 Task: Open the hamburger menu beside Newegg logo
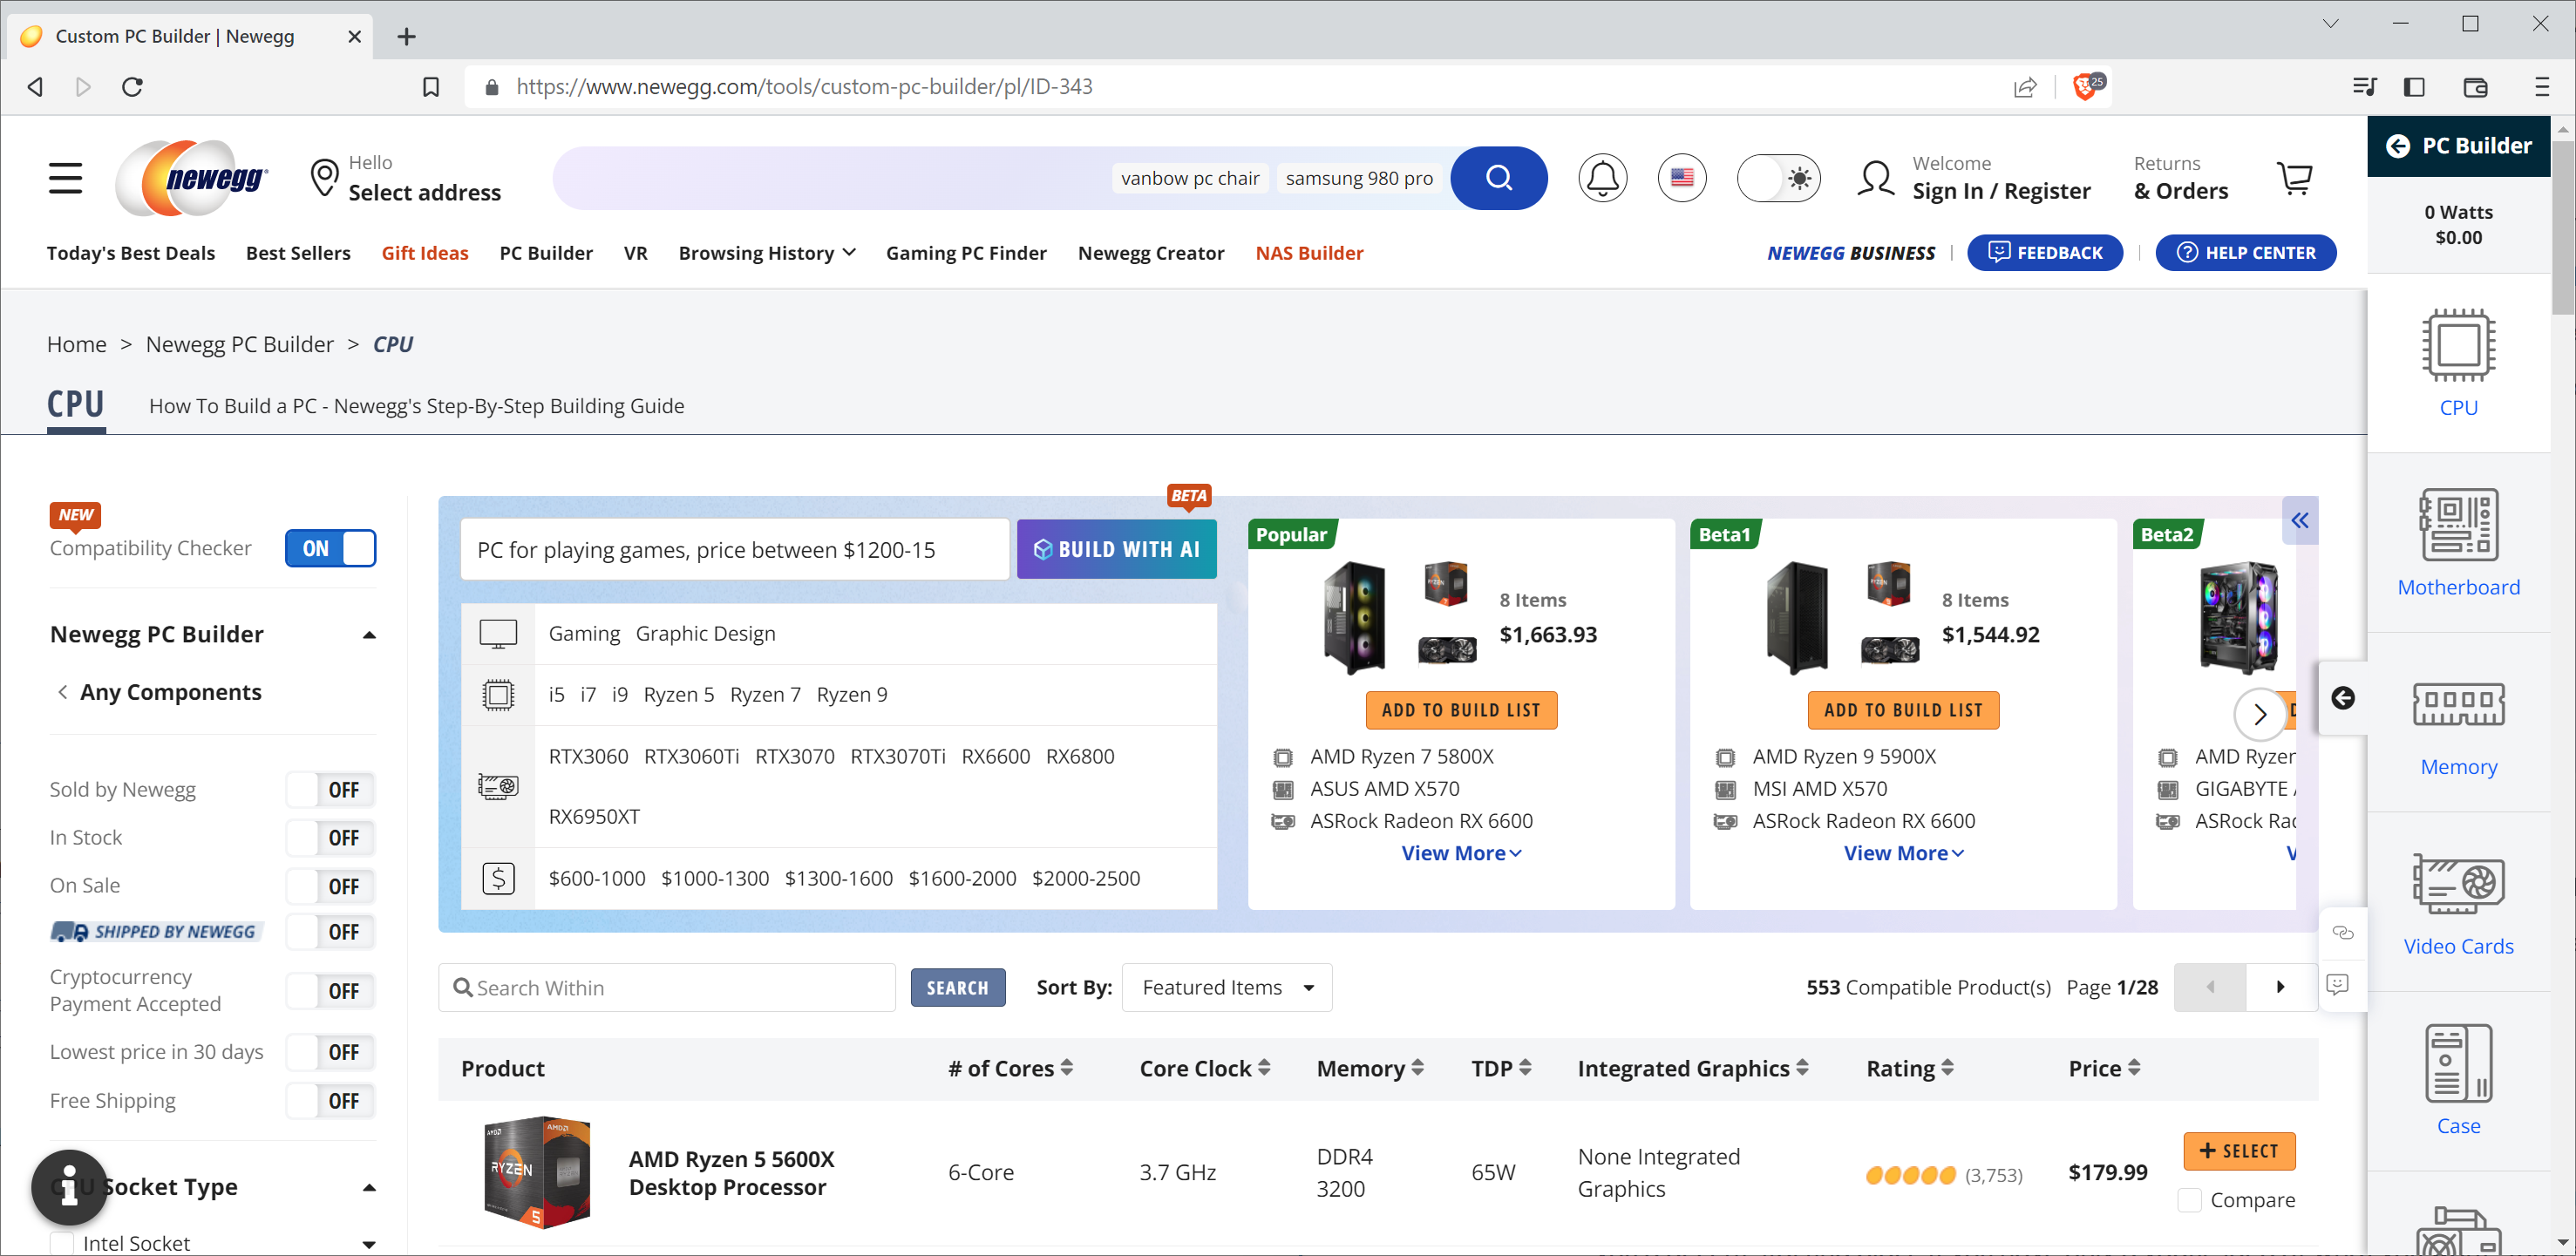click(x=65, y=178)
